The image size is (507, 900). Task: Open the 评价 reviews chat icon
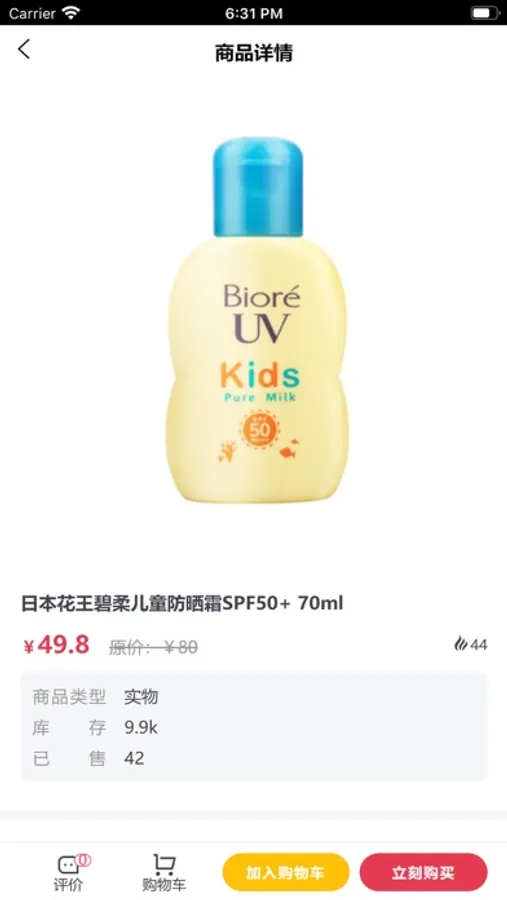68,864
